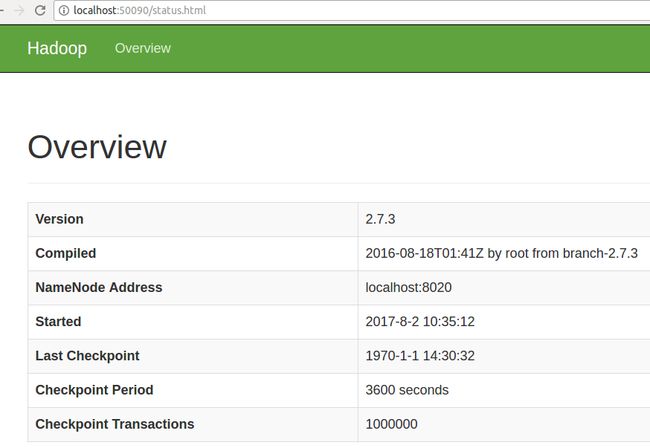
Task: Select the localhost:8020 value
Action: 408,287
